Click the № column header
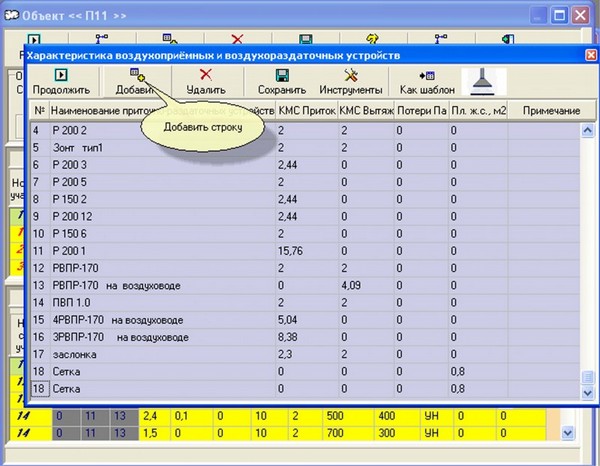Screen dimensions: 600x466 [39, 111]
